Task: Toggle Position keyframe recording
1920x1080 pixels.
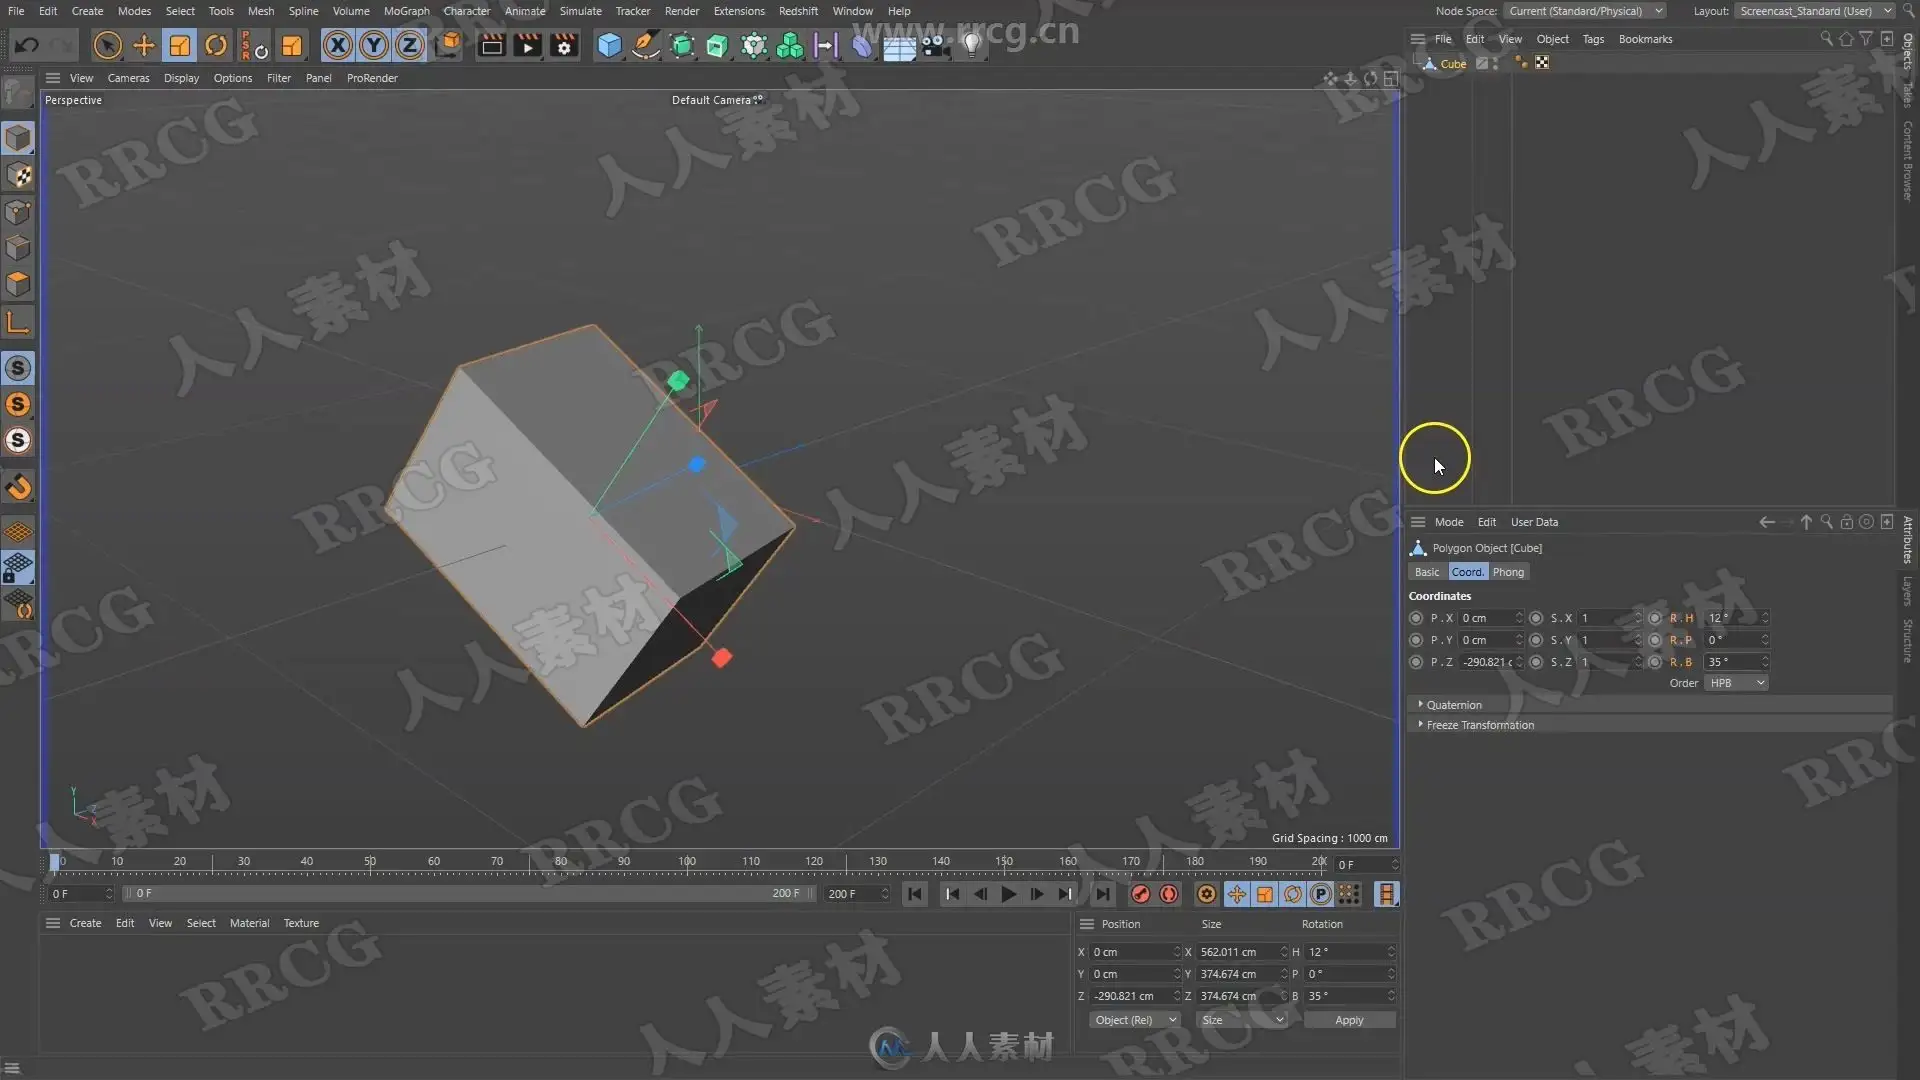Action: tap(1237, 894)
